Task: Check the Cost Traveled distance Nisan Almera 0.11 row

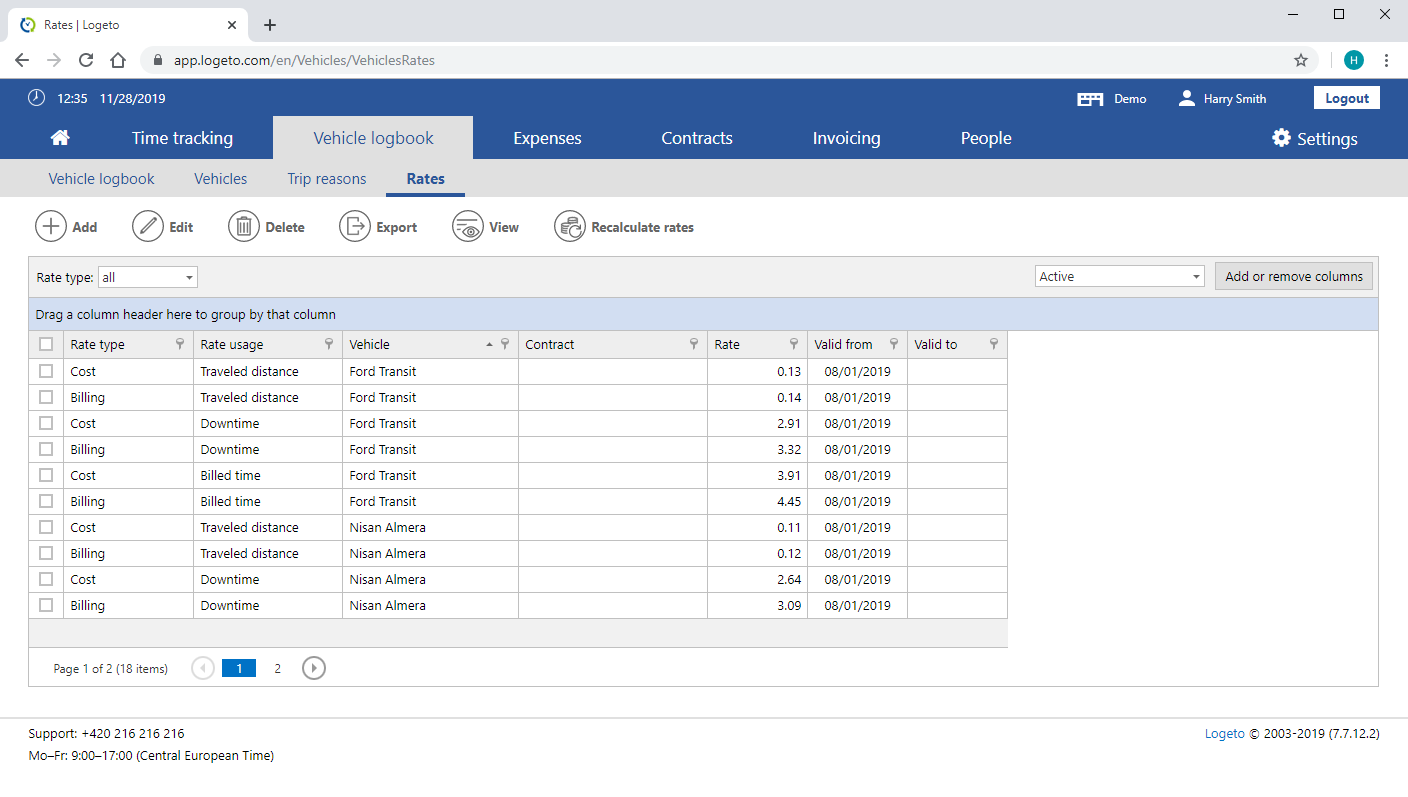Action: tap(46, 527)
